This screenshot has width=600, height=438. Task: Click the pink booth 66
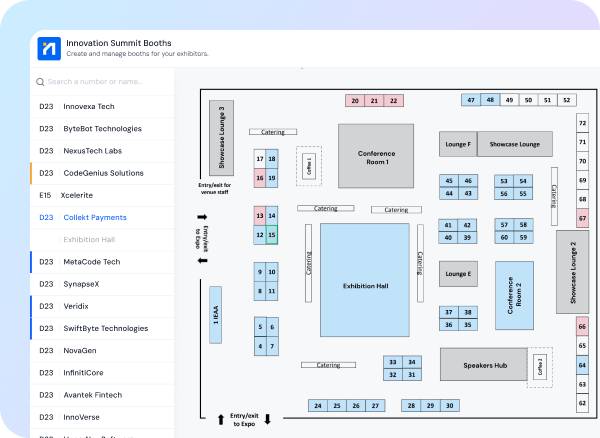click(582, 326)
